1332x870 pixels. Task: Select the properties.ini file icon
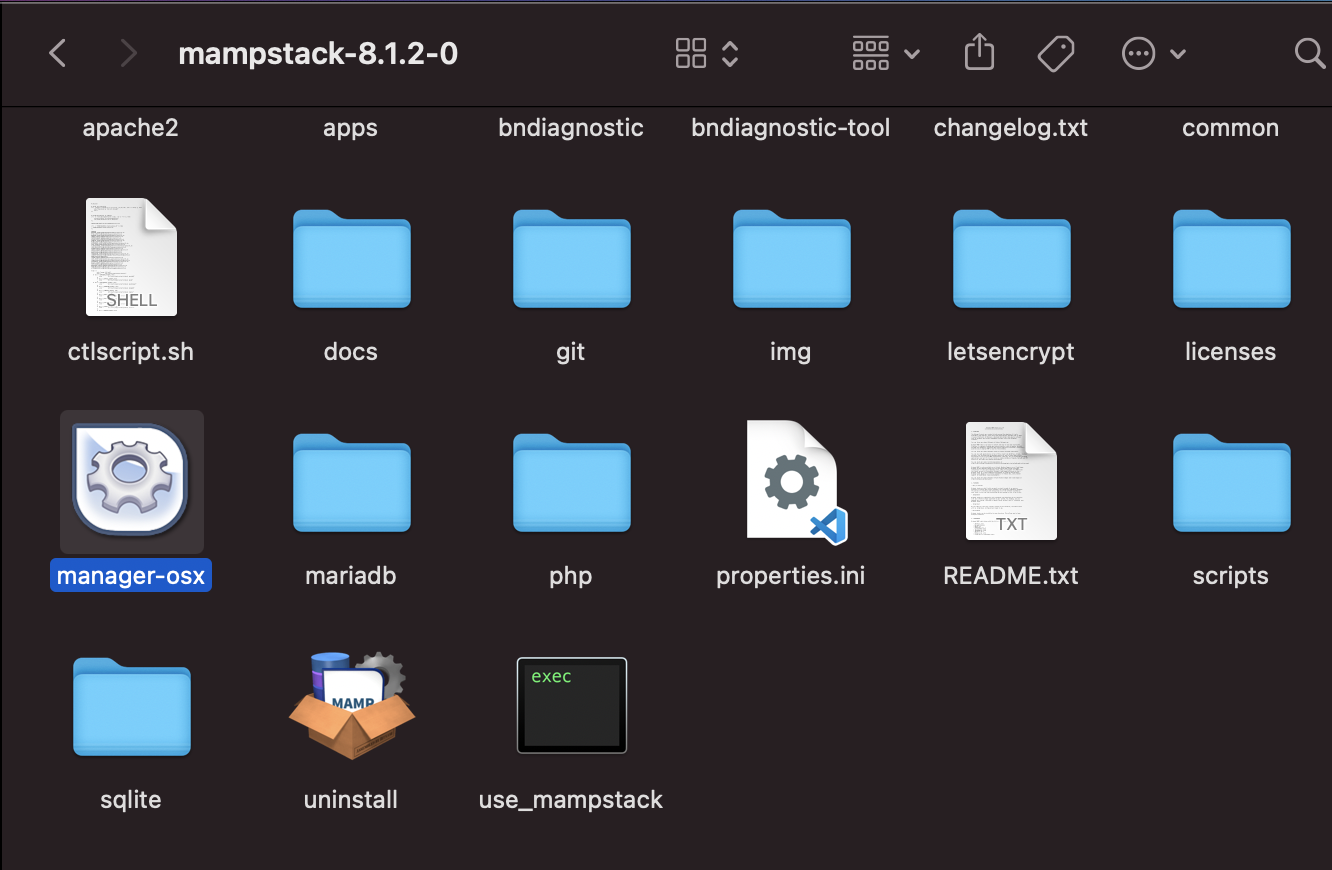(797, 482)
